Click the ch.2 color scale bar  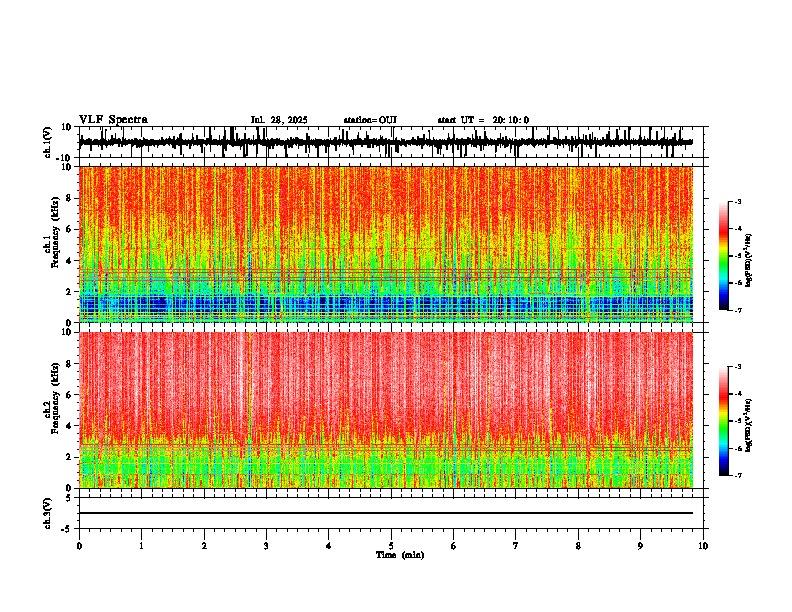pos(724,421)
